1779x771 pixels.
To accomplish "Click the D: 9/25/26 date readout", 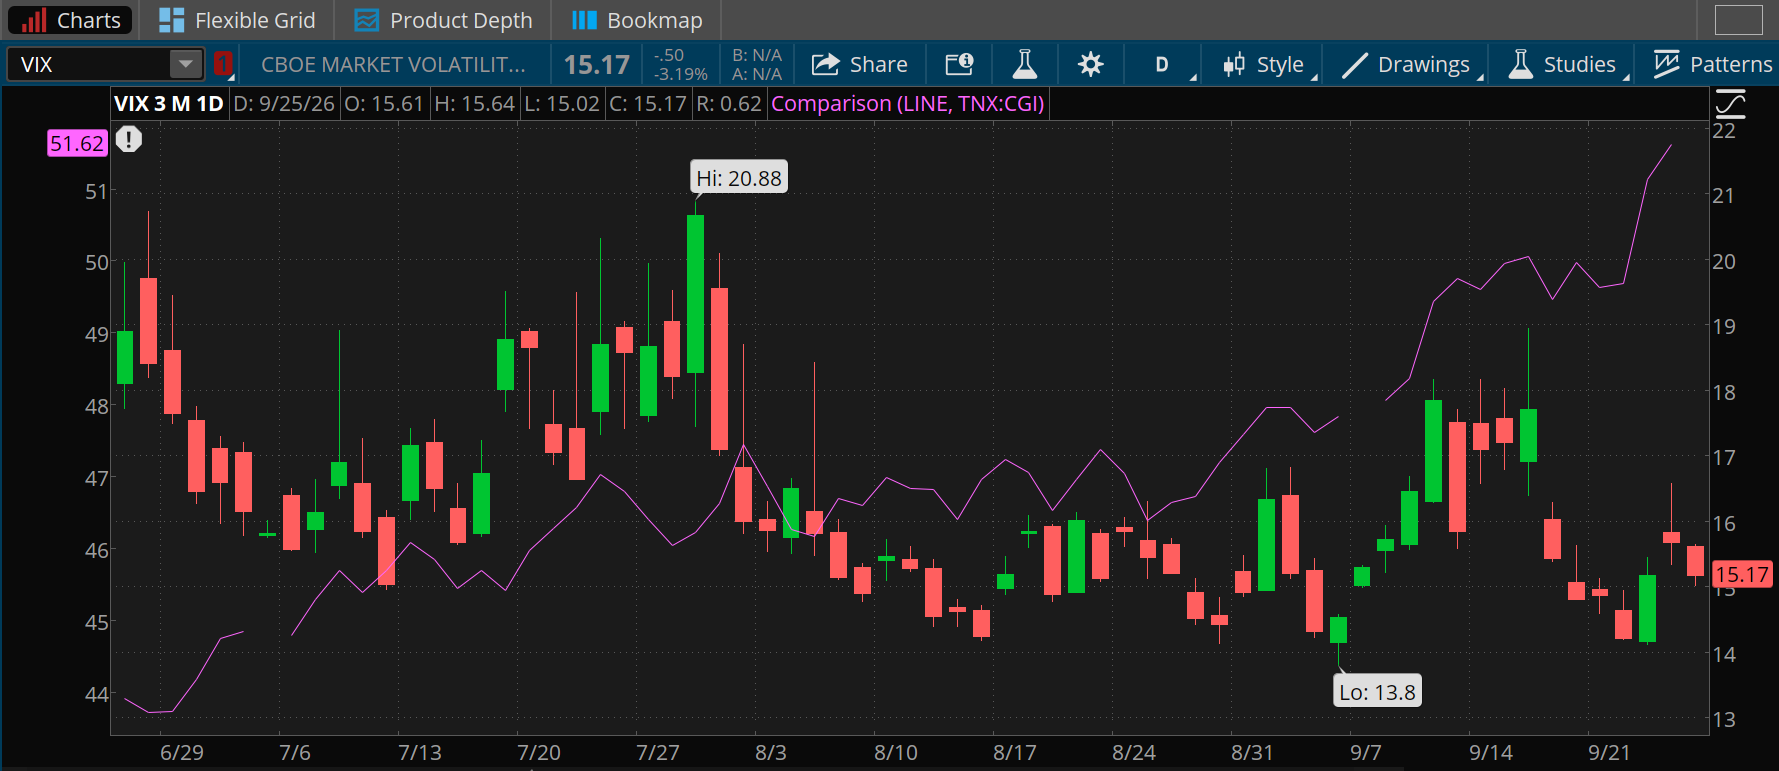I will point(284,104).
